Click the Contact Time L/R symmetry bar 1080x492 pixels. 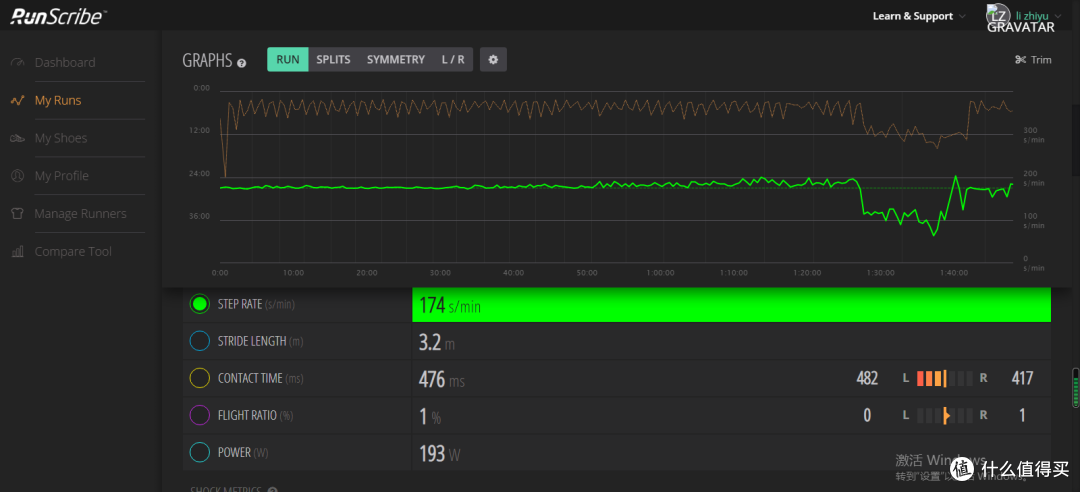[945, 378]
